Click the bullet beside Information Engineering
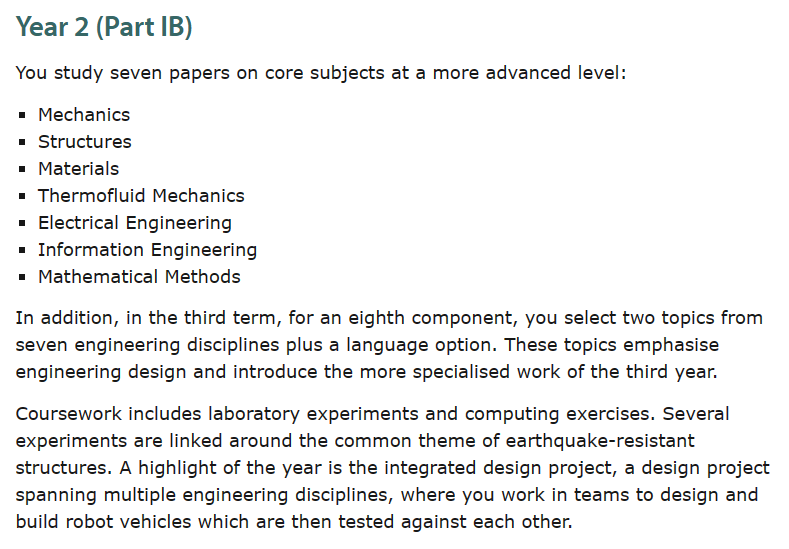 point(22,250)
